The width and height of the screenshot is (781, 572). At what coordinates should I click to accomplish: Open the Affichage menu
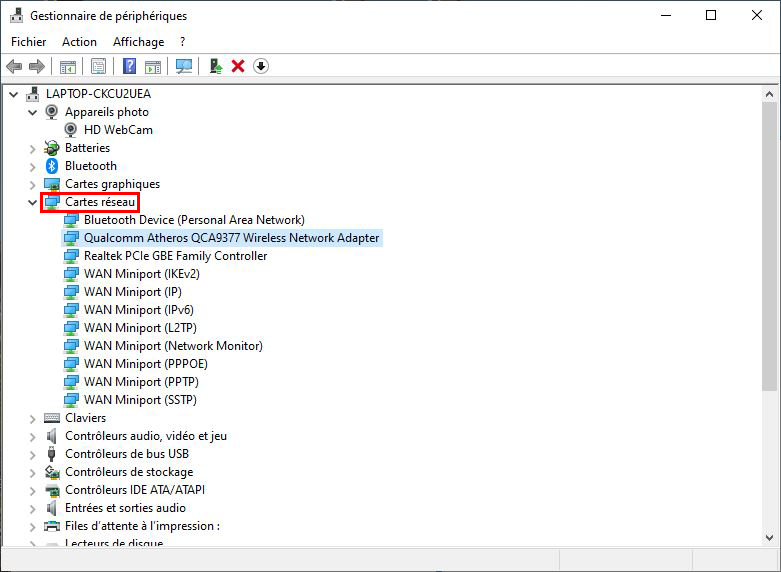pos(138,42)
